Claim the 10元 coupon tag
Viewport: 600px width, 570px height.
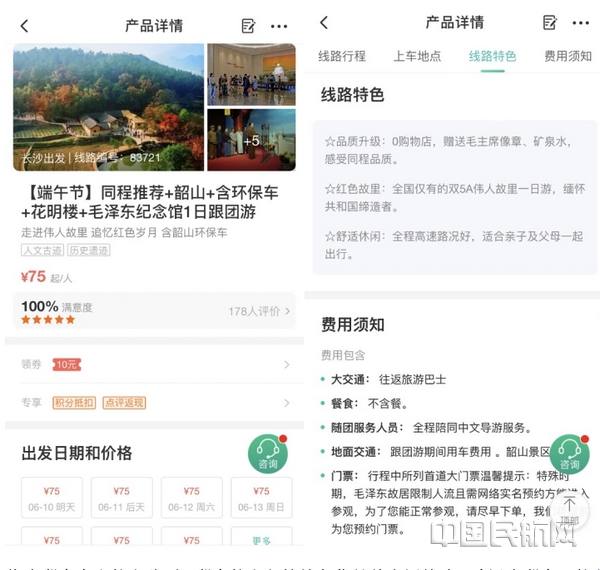[x=67, y=365]
